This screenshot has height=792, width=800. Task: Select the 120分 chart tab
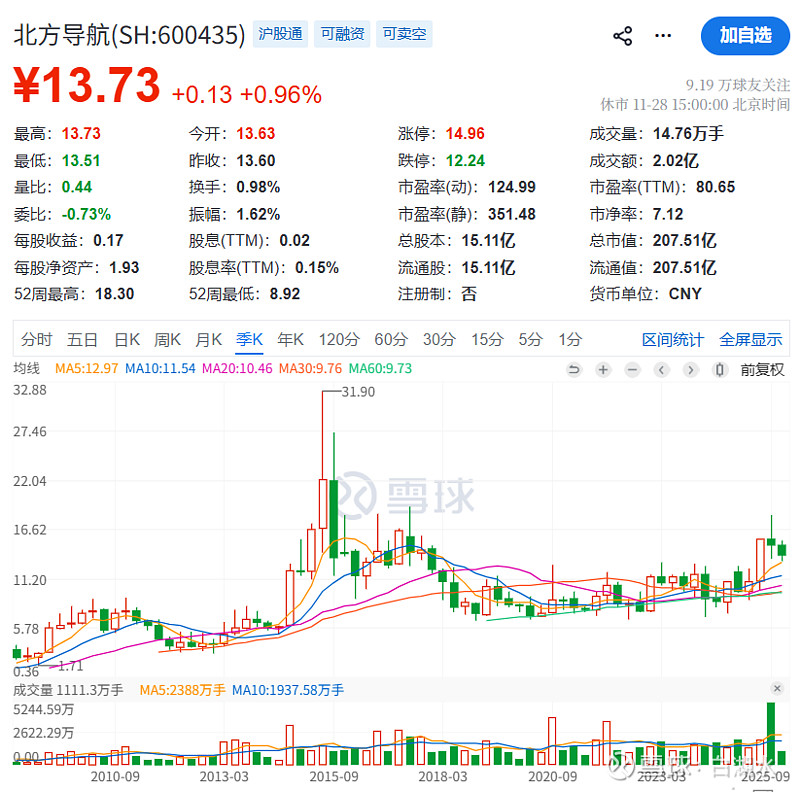tap(339, 339)
